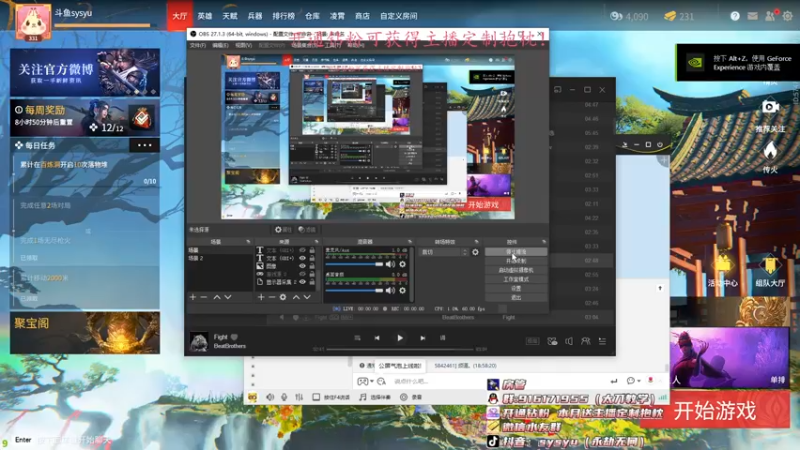Change play mode icon in music player
This screenshot has width=800, height=450.
357,338
